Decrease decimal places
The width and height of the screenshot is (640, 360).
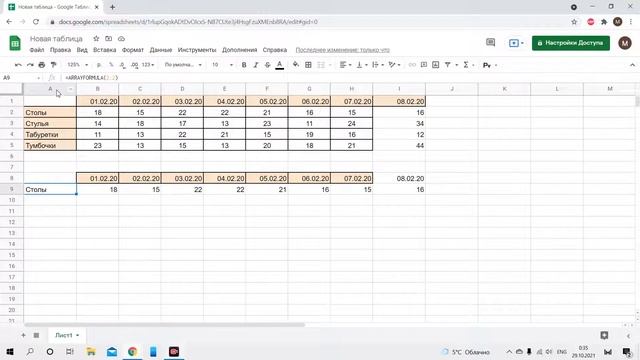pos(123,65)
